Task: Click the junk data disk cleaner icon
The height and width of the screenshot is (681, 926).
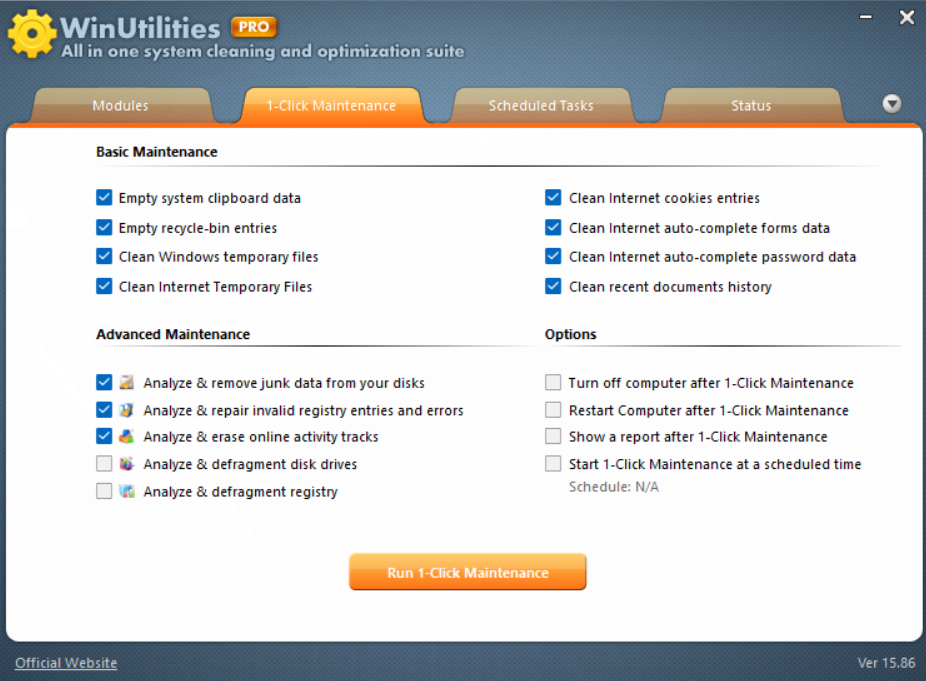Action: pos(126,382)
